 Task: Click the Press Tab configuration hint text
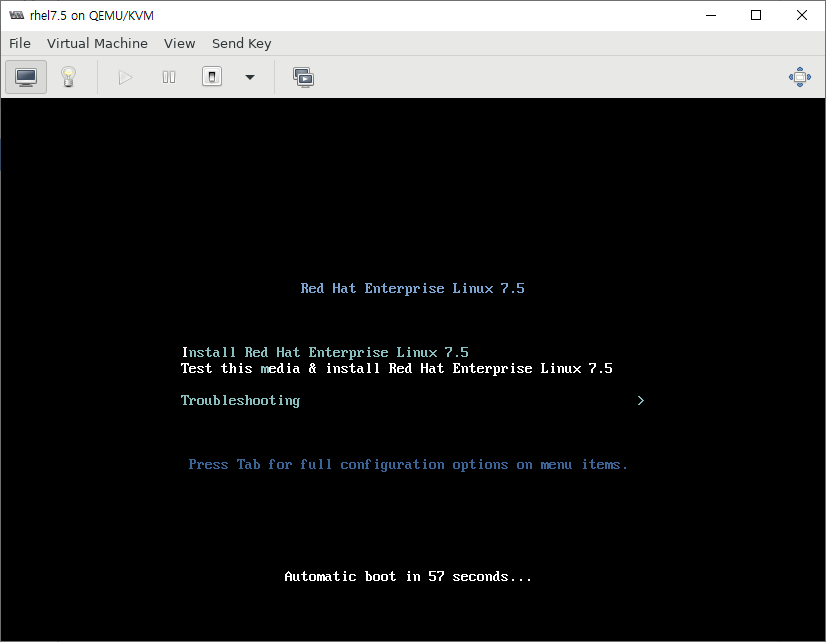pyautogui.click(x=408, y=465)
